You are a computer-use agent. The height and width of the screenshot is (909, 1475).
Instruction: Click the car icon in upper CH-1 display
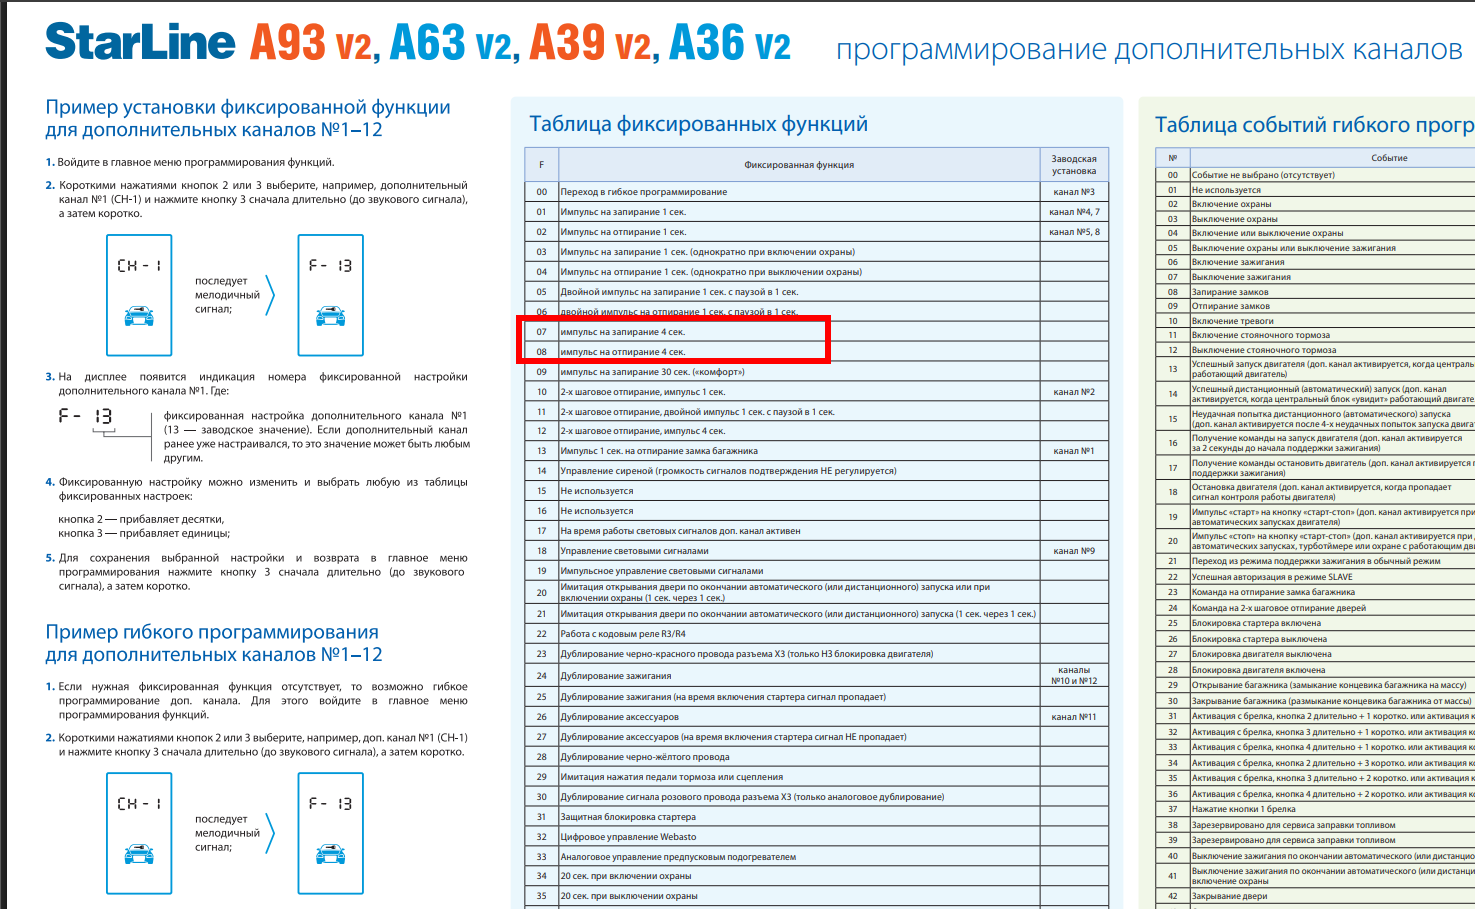point(139,317)
